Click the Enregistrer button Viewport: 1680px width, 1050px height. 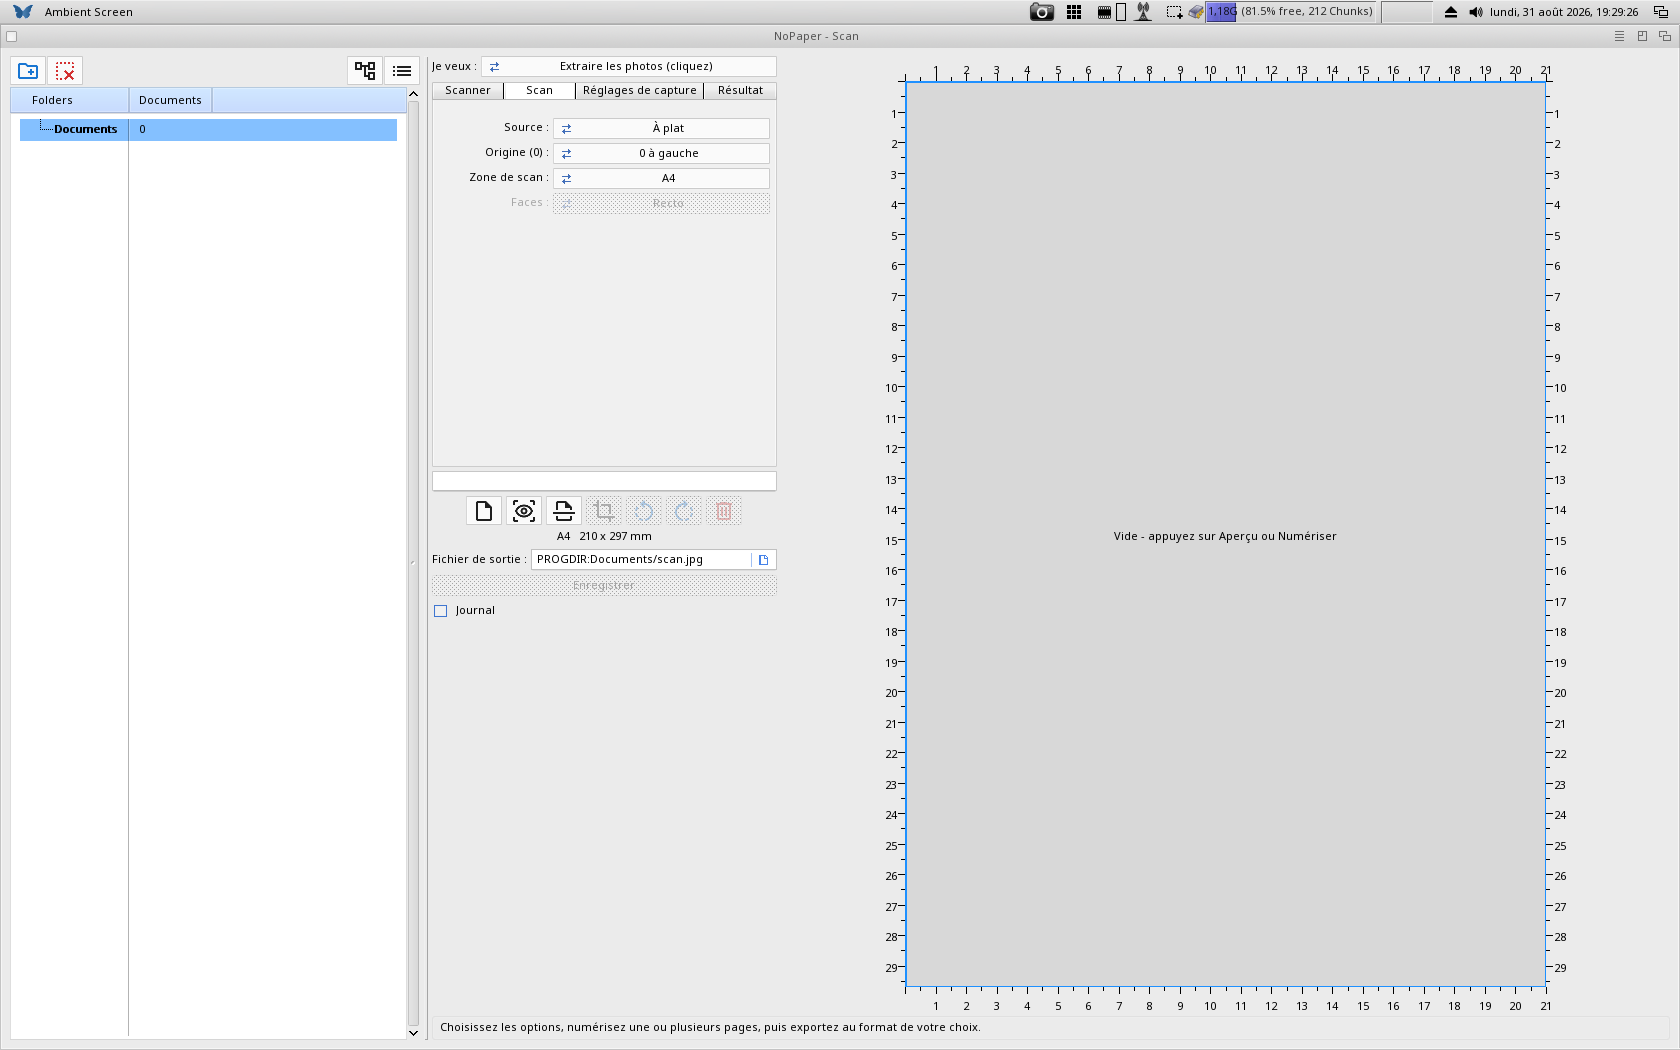point(604,585)
